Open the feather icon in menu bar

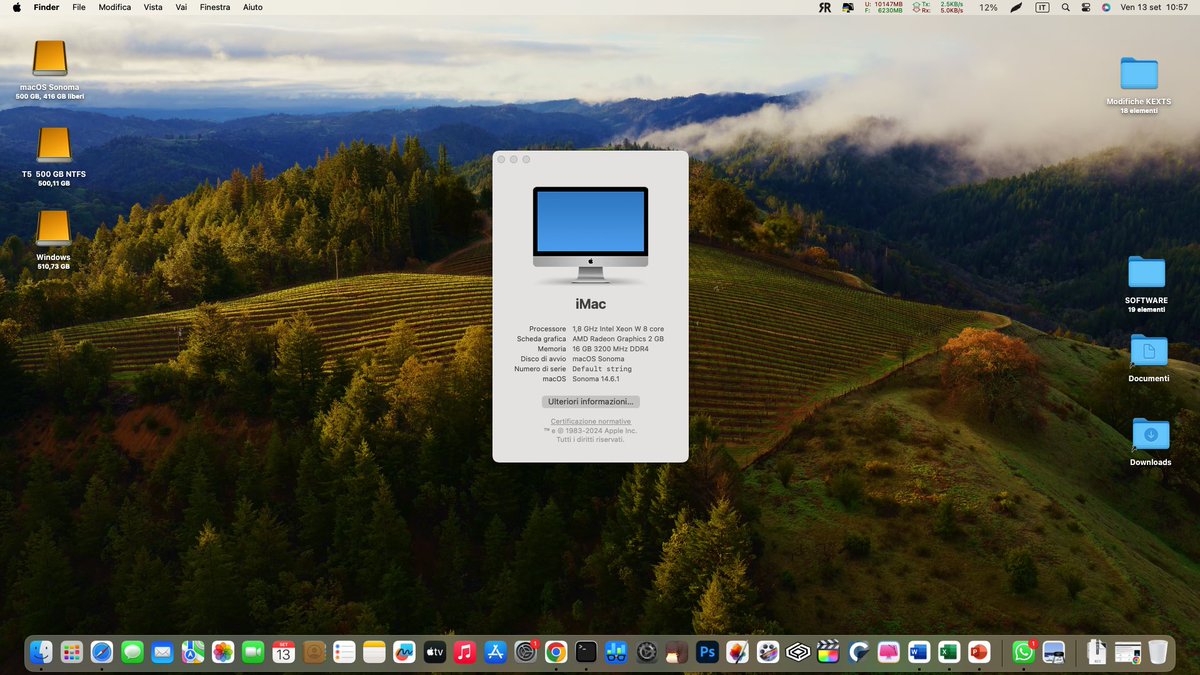click(x=1017, y=7)
